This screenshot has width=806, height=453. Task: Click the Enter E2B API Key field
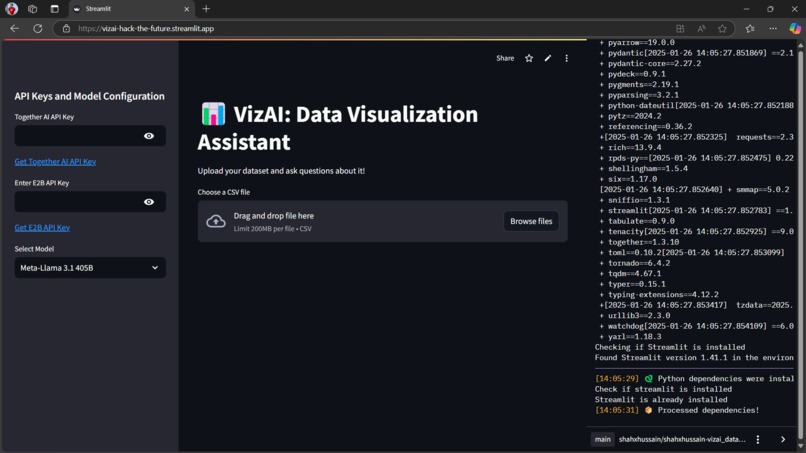[x=78, y=202]
